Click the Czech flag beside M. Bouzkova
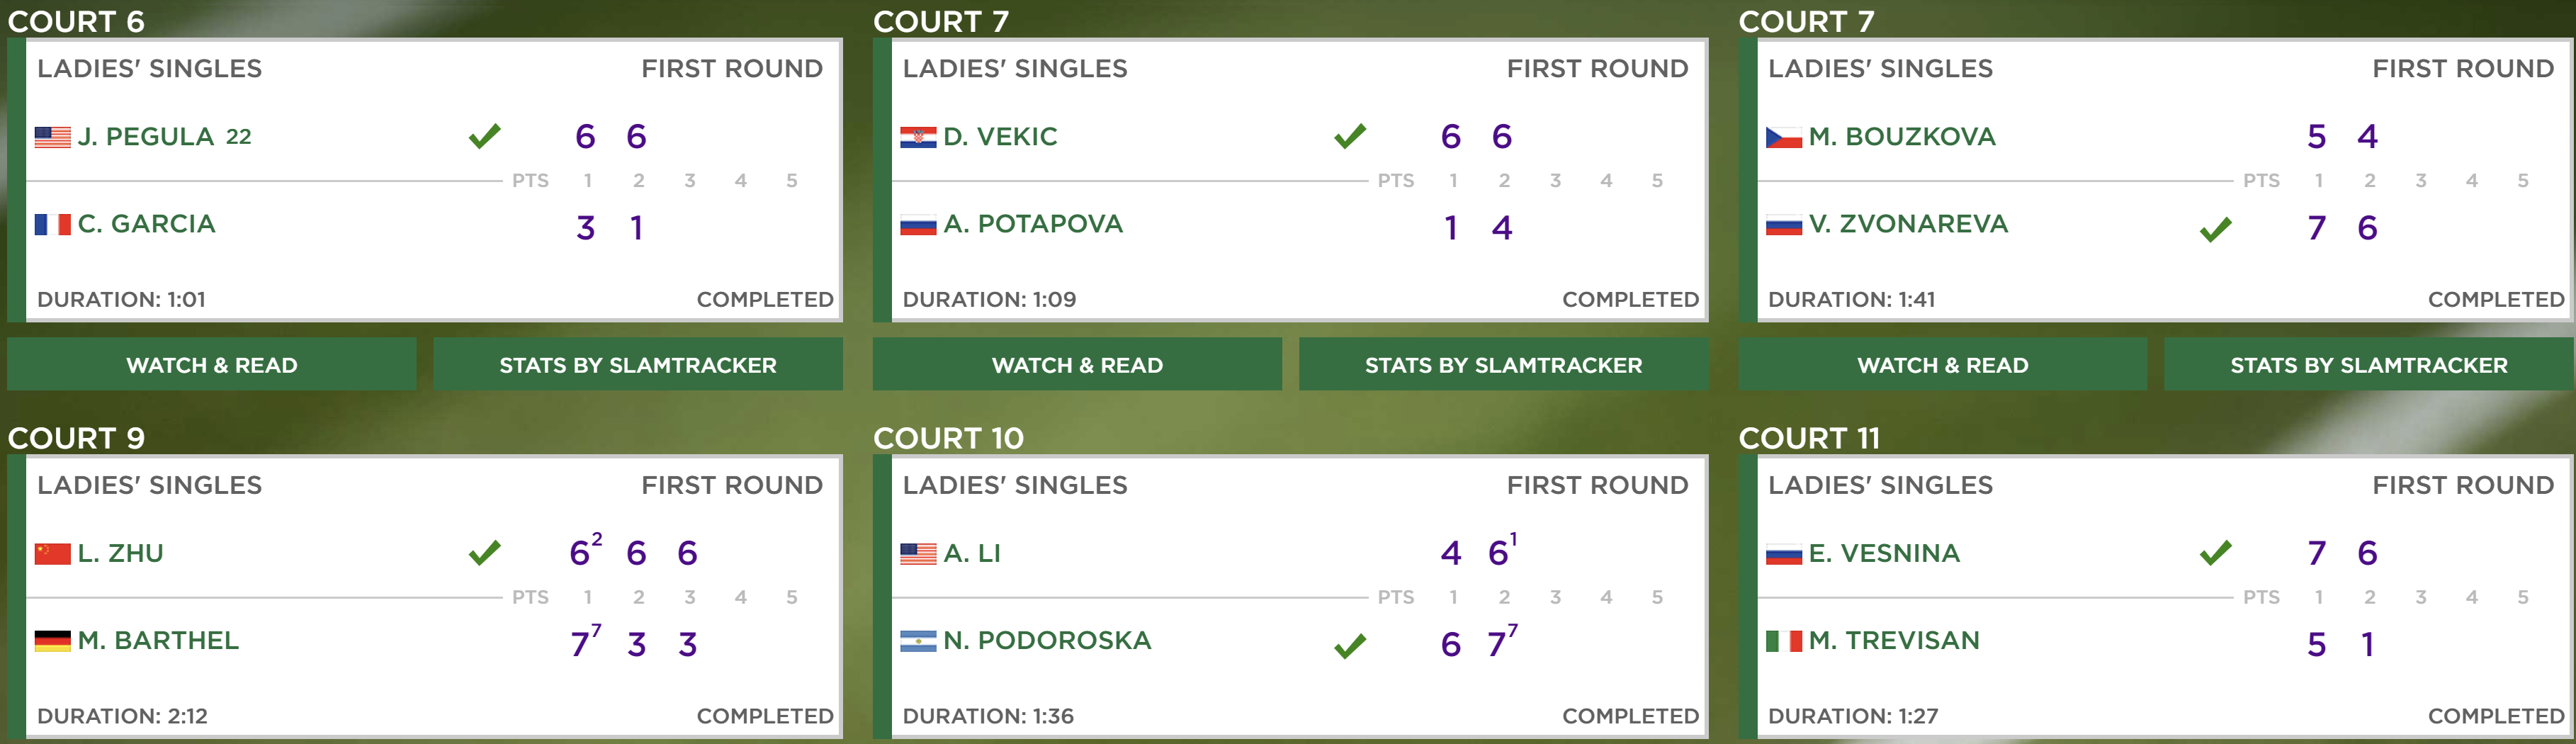Screen dimensions: 2576x744 pyautogui.click(x=1783, y=137)
